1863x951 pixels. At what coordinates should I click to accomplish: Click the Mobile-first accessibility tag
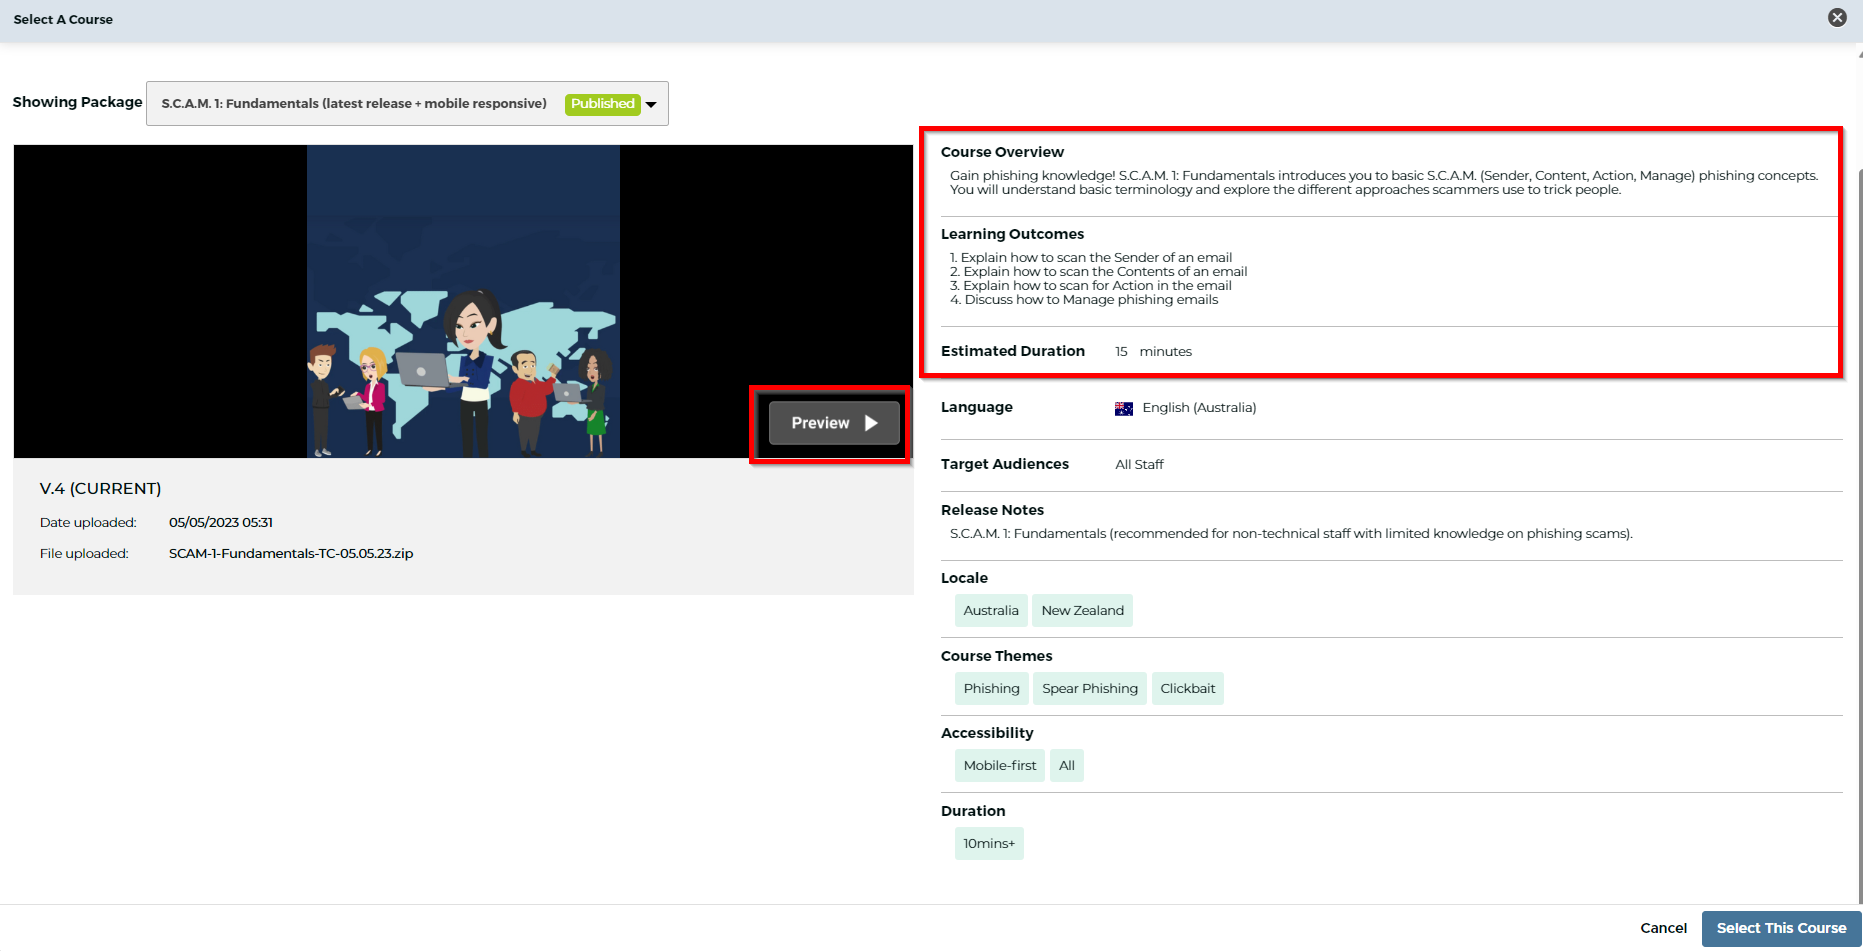coord(1000,766)
